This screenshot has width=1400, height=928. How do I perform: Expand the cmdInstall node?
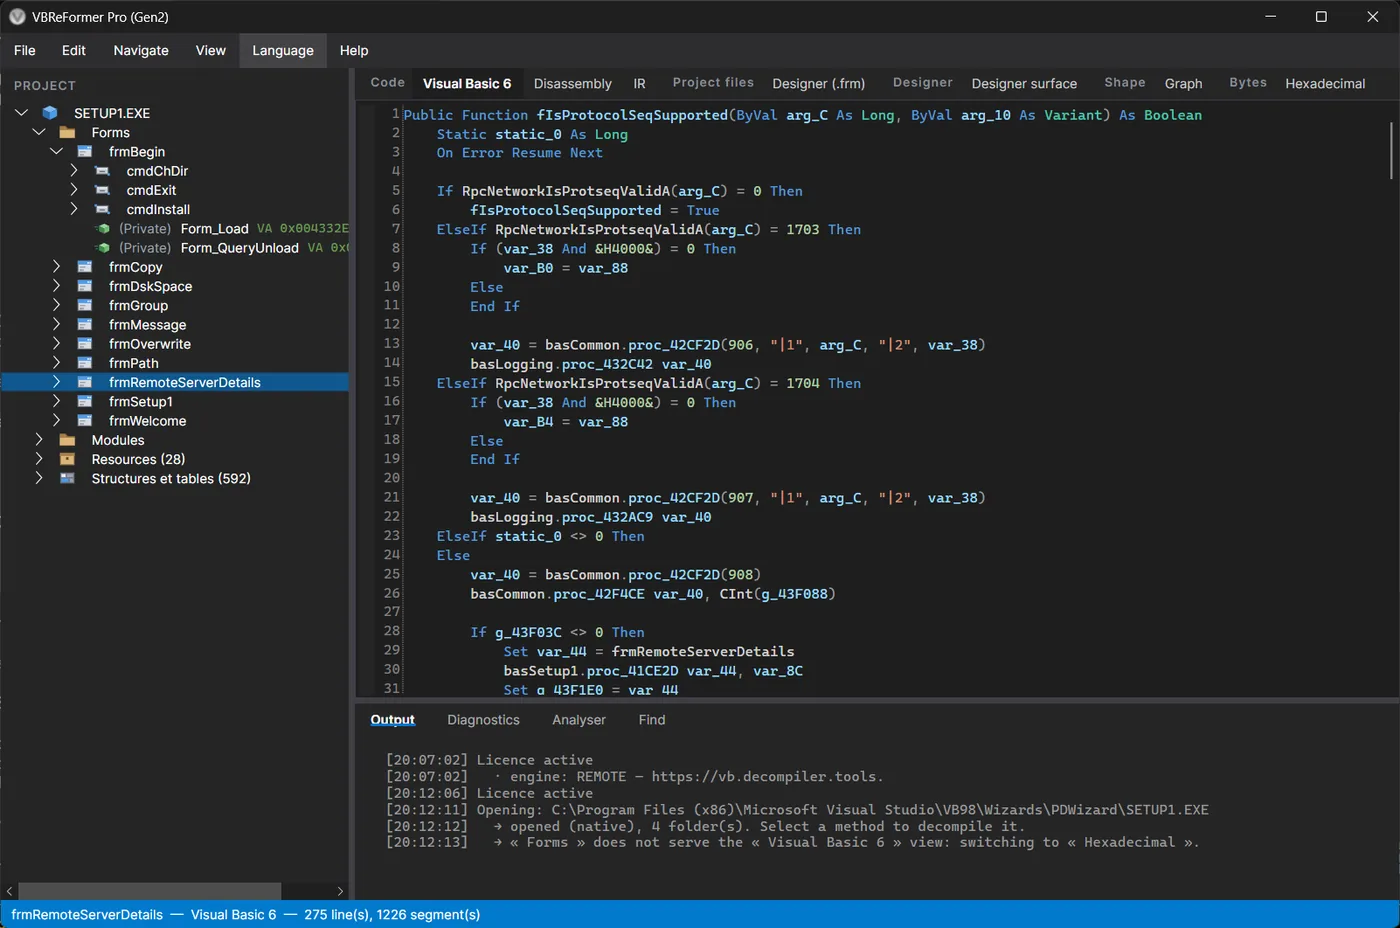tap(74, 209)
